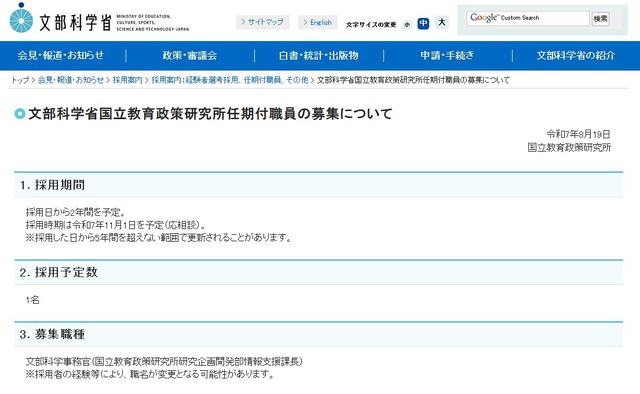The width and height of the screenshot is (640, 394).
Task: Open the 白書・統計・出版物 menu
Action: coord(318,56)
